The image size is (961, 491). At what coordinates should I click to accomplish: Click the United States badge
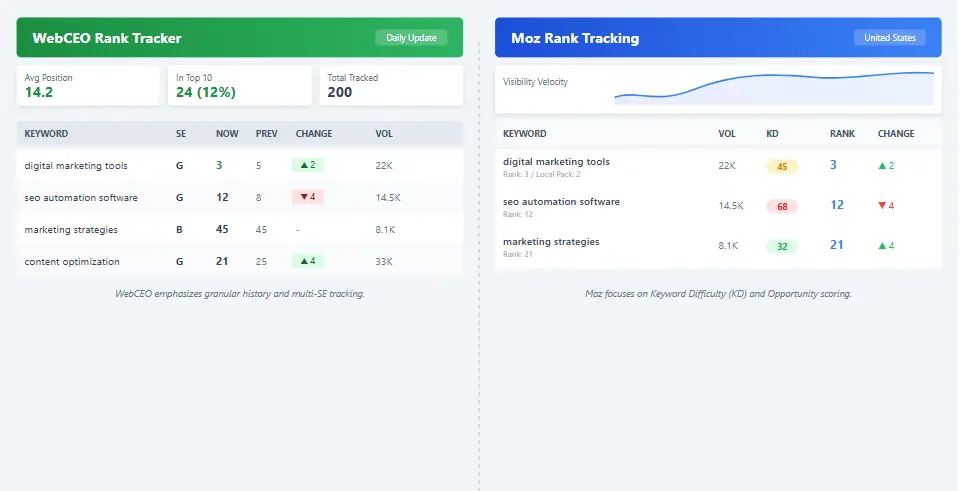coord(889,37)
